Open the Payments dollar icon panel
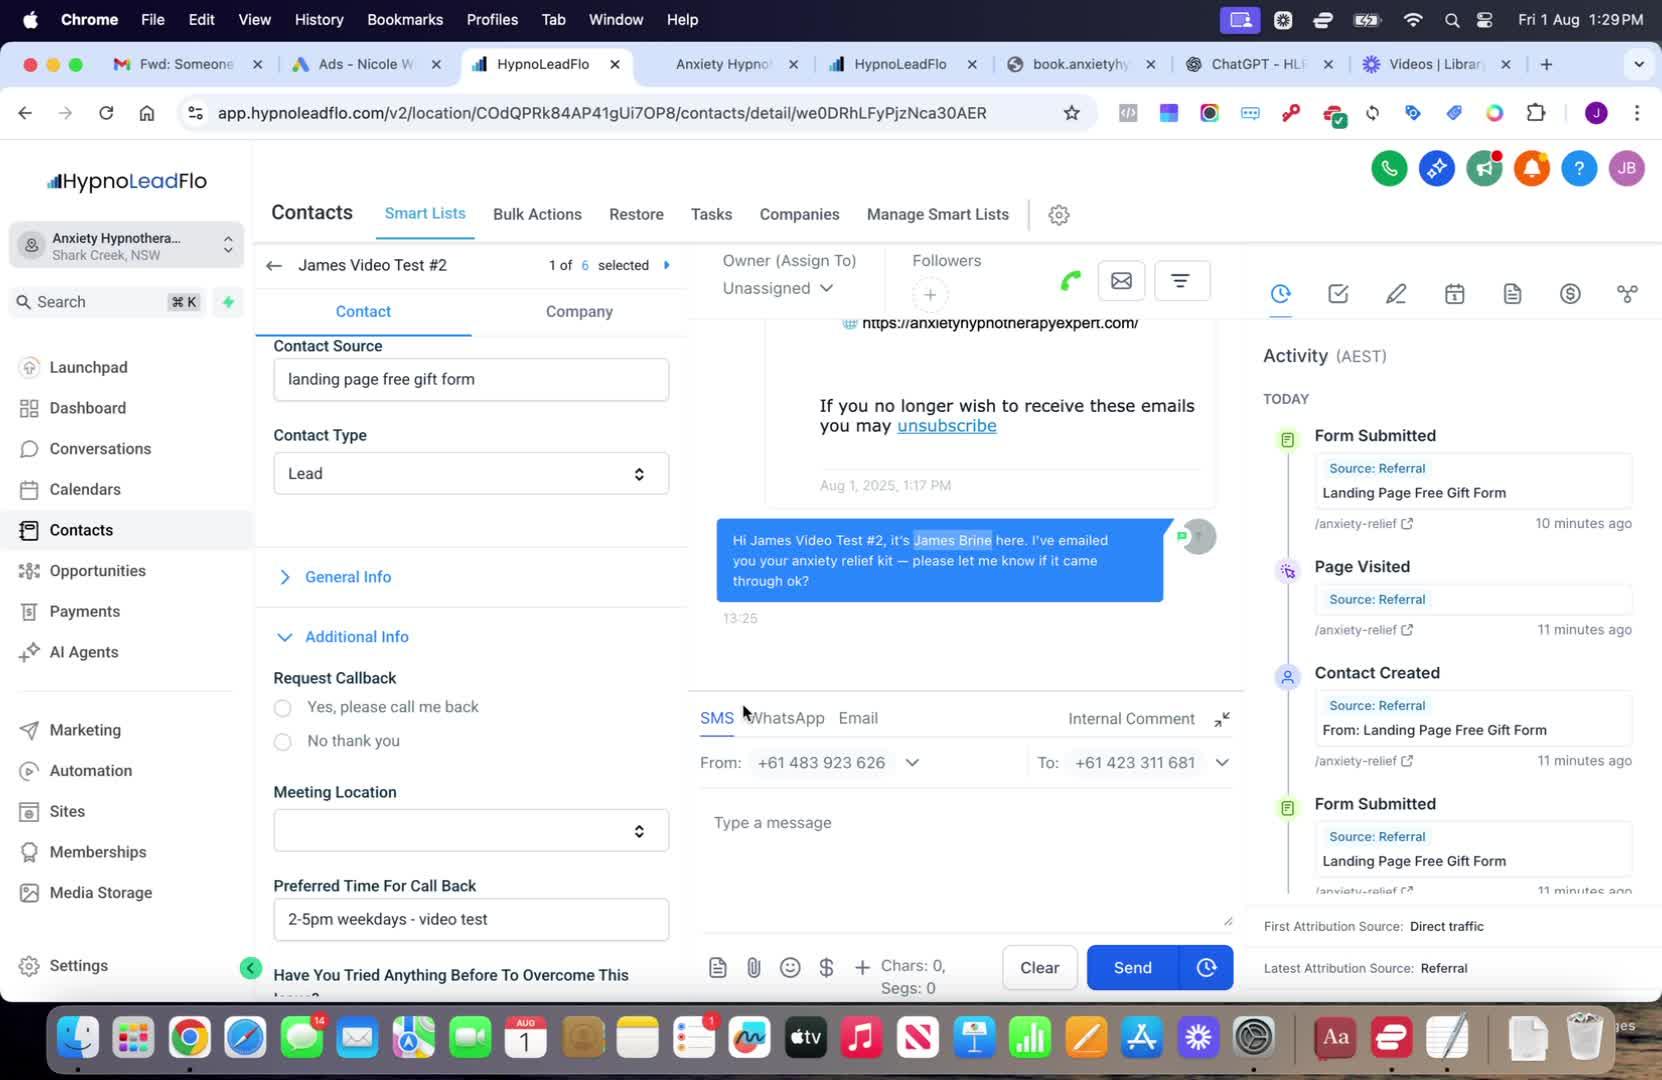1662x1080 pixels. point(1570,294)
